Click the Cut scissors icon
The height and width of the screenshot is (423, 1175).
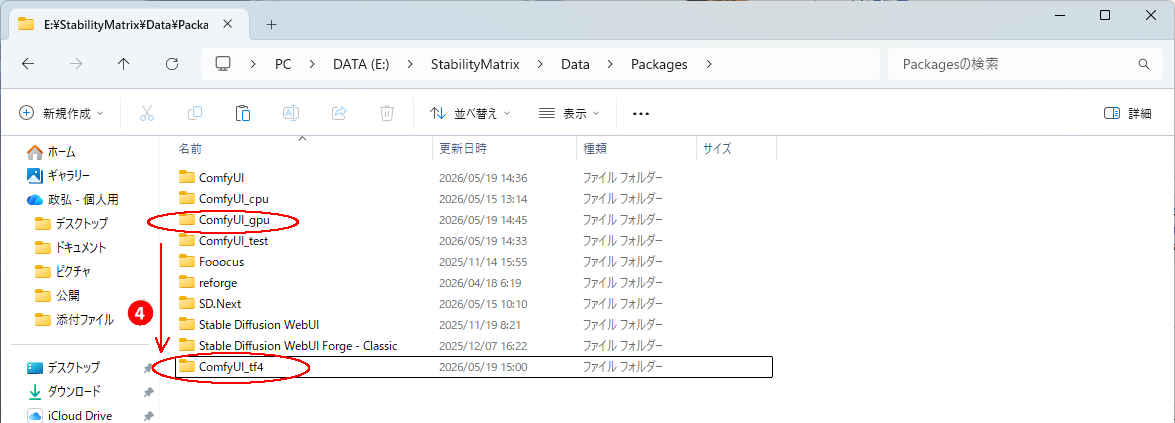[147, 113]
